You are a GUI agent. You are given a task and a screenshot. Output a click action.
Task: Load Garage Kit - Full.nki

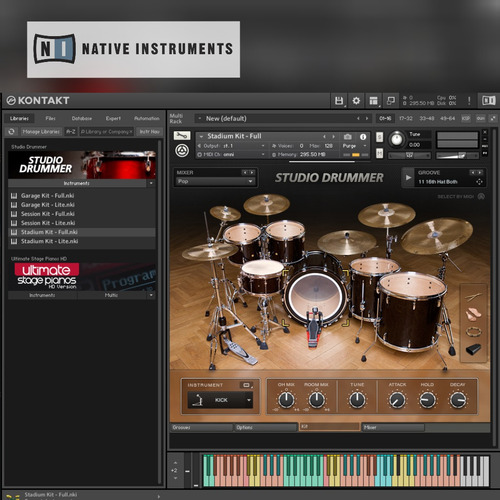48,196
